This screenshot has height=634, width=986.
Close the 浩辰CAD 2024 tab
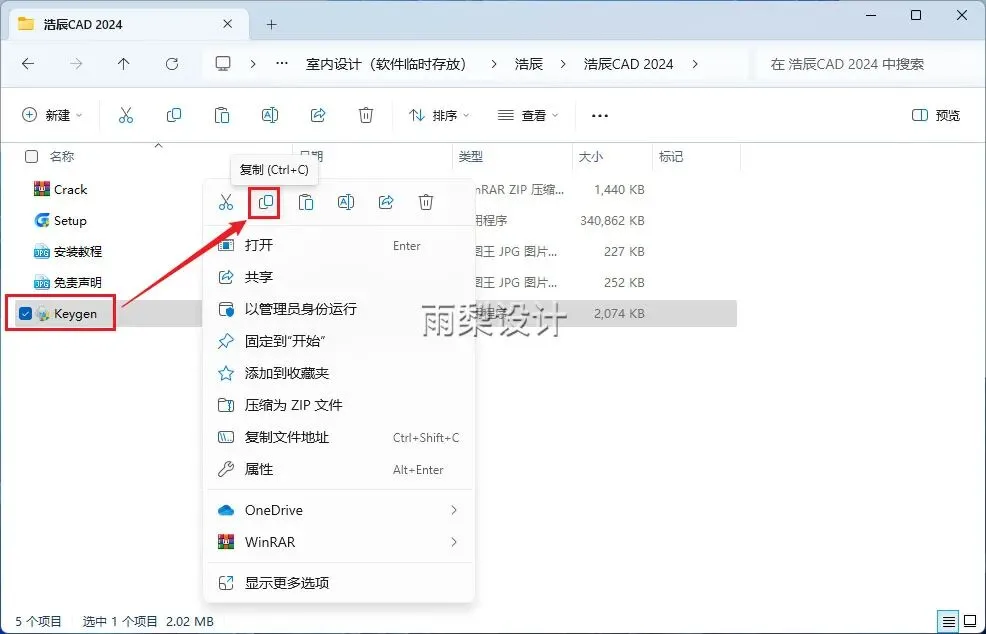[x=228, y=24]
